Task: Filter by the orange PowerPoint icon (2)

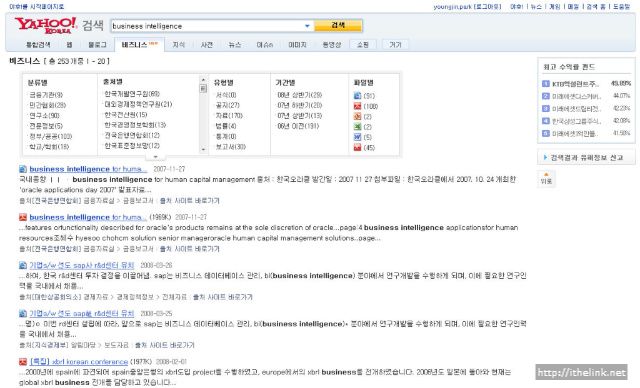Action: (x=357, y=116)
